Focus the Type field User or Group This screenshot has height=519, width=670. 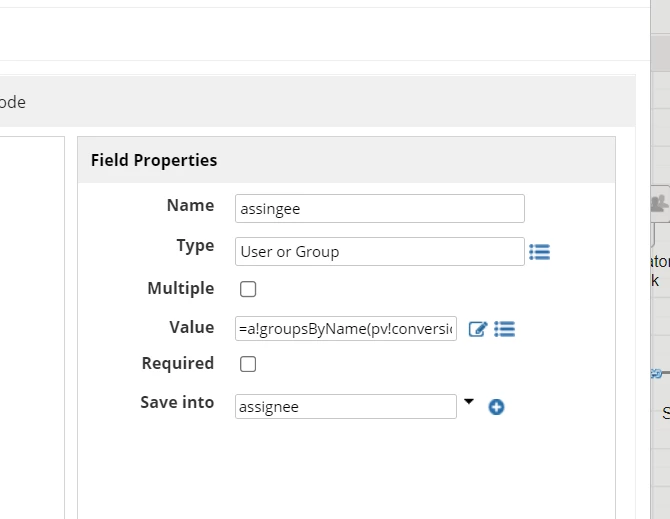click(379, 252)
